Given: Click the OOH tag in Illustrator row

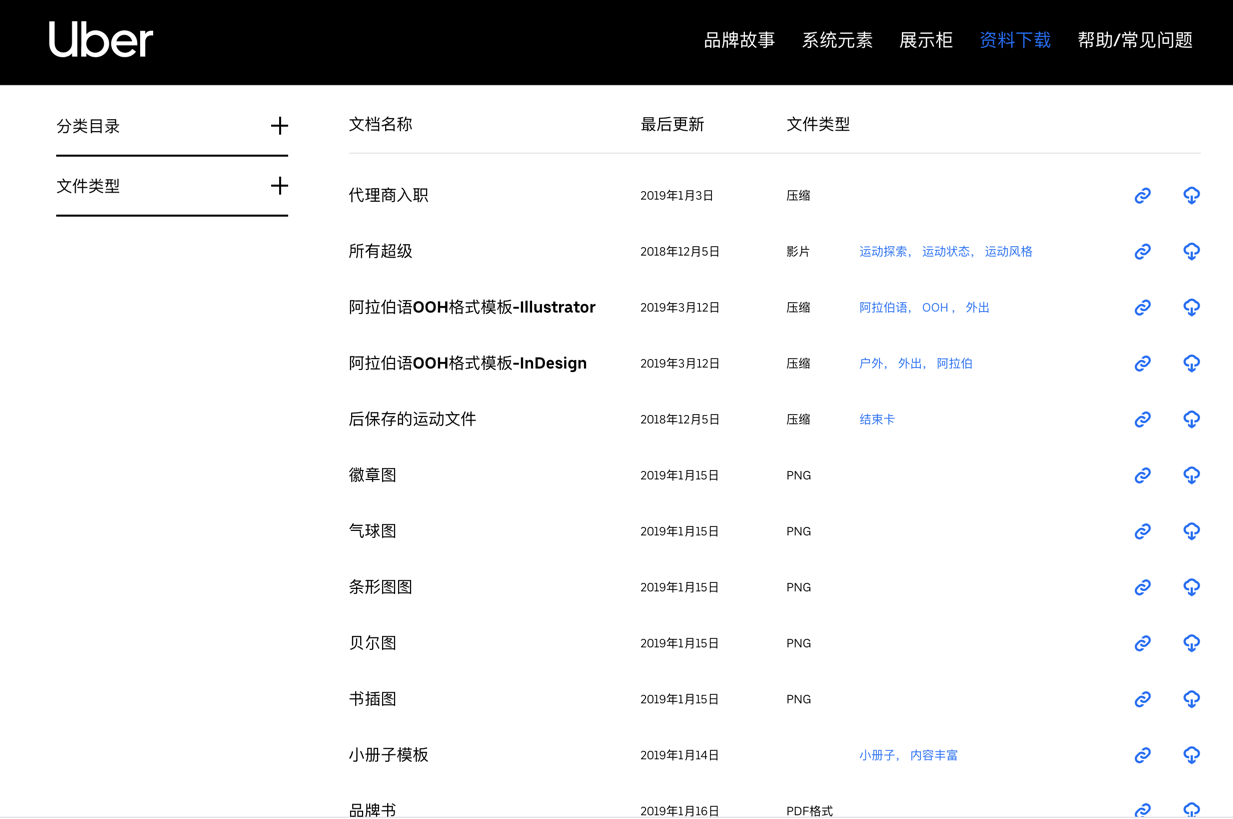Looking at the screenshot, I should point(935,308).
